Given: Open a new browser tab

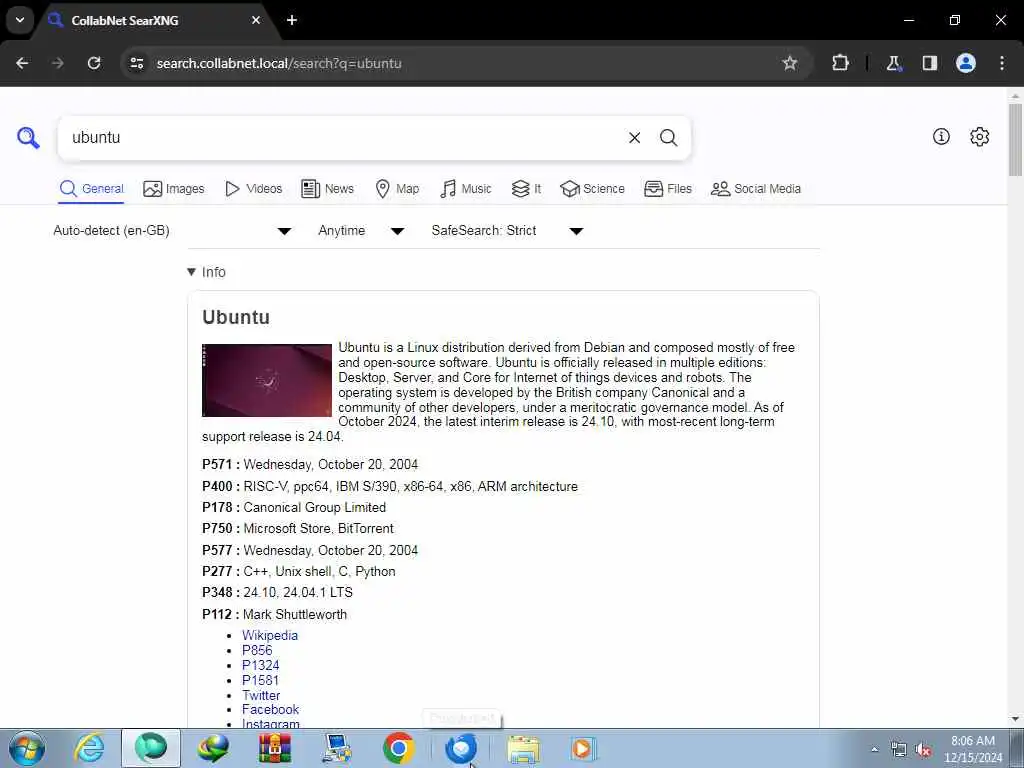Looking at the screenshot, I should tap(292, 20).
